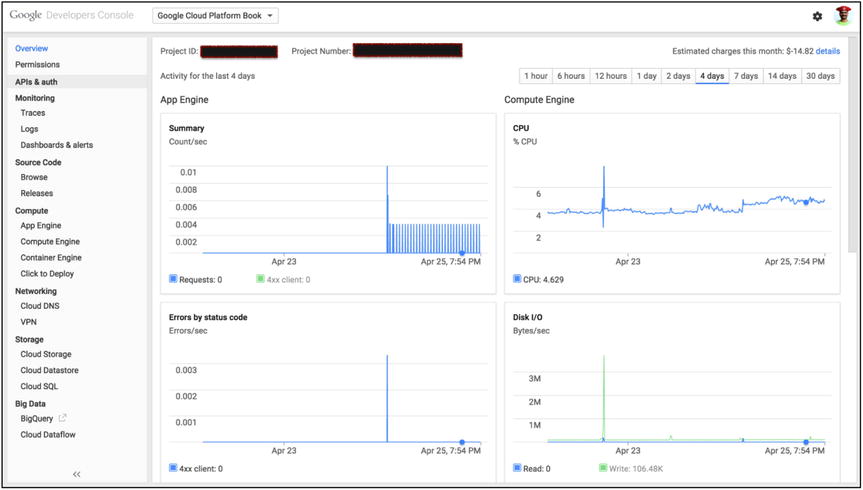Click the data point marker on CPU chart
Screen dimensions: 863x490
806,203
